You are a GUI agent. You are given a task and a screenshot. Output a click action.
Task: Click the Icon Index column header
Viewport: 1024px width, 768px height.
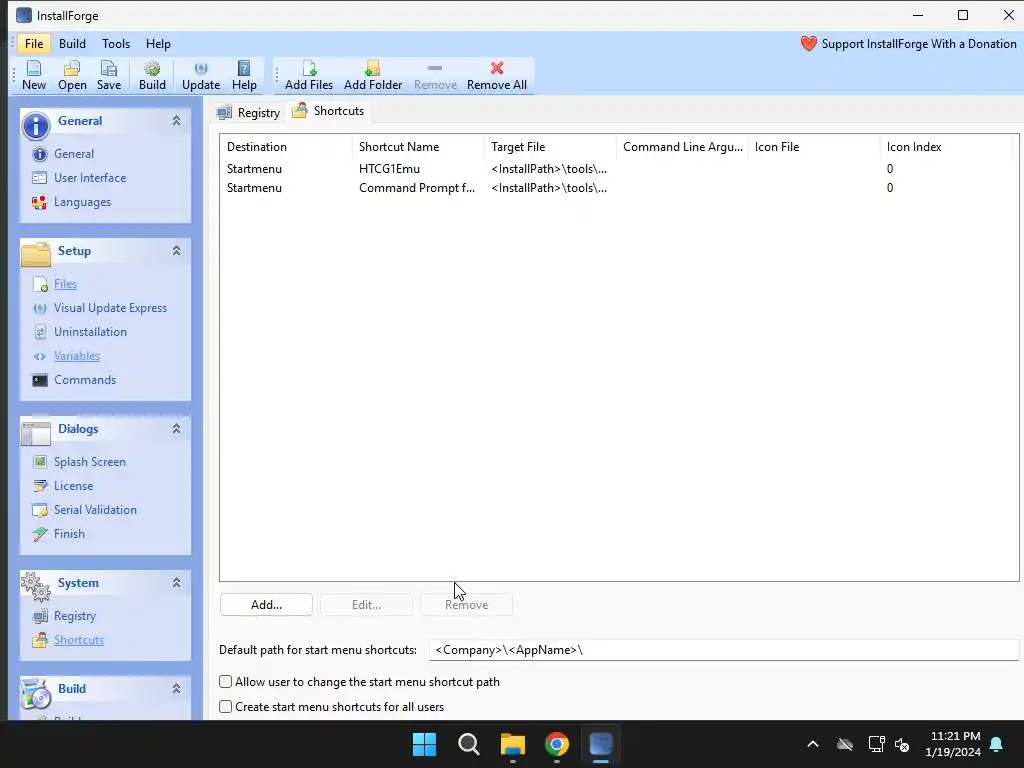(x=946, y=147)
